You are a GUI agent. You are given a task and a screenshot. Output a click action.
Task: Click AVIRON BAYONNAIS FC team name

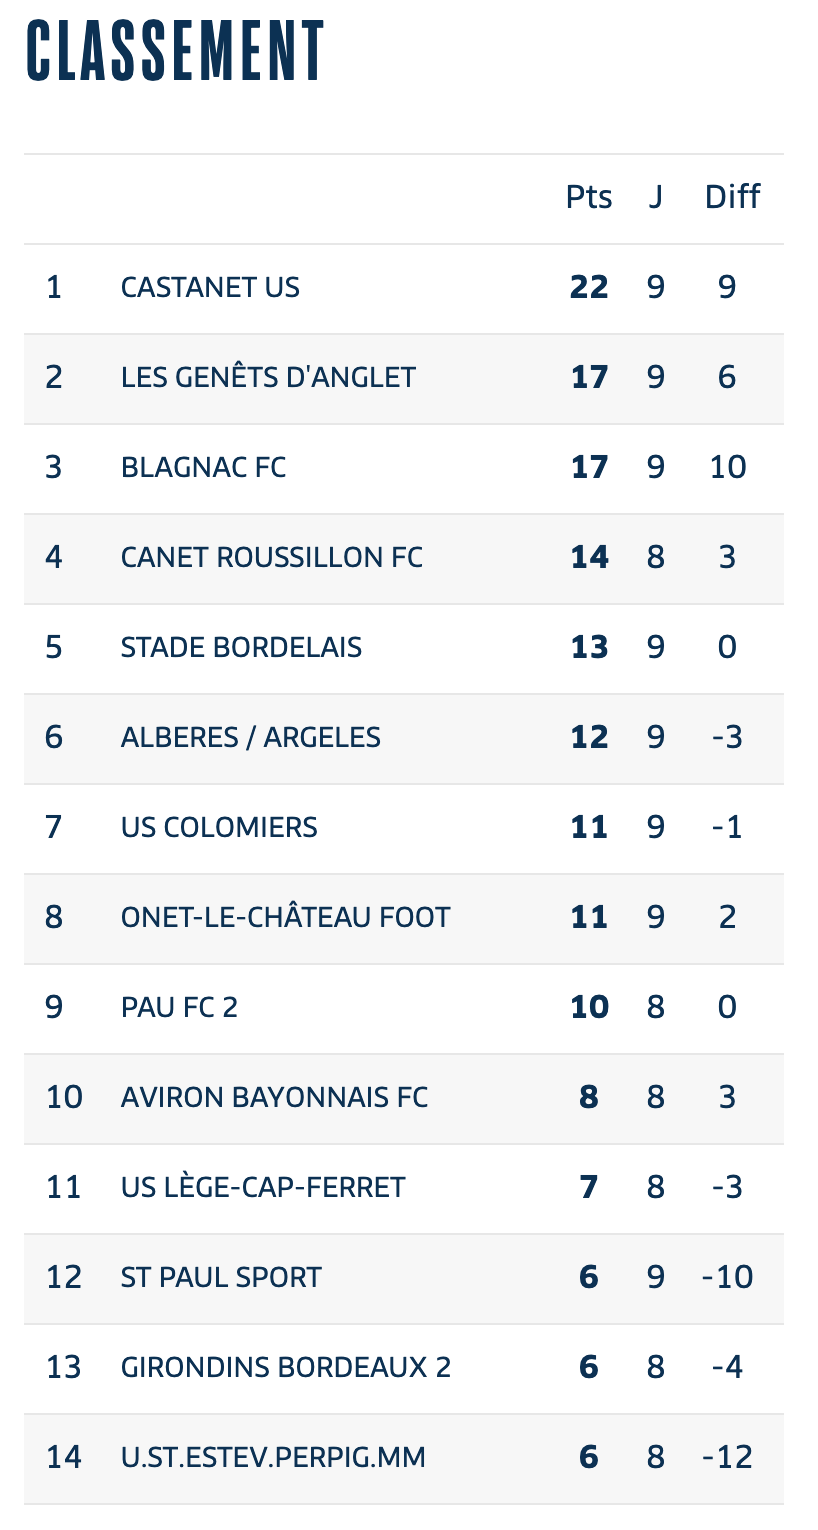tap(274, 1097)
